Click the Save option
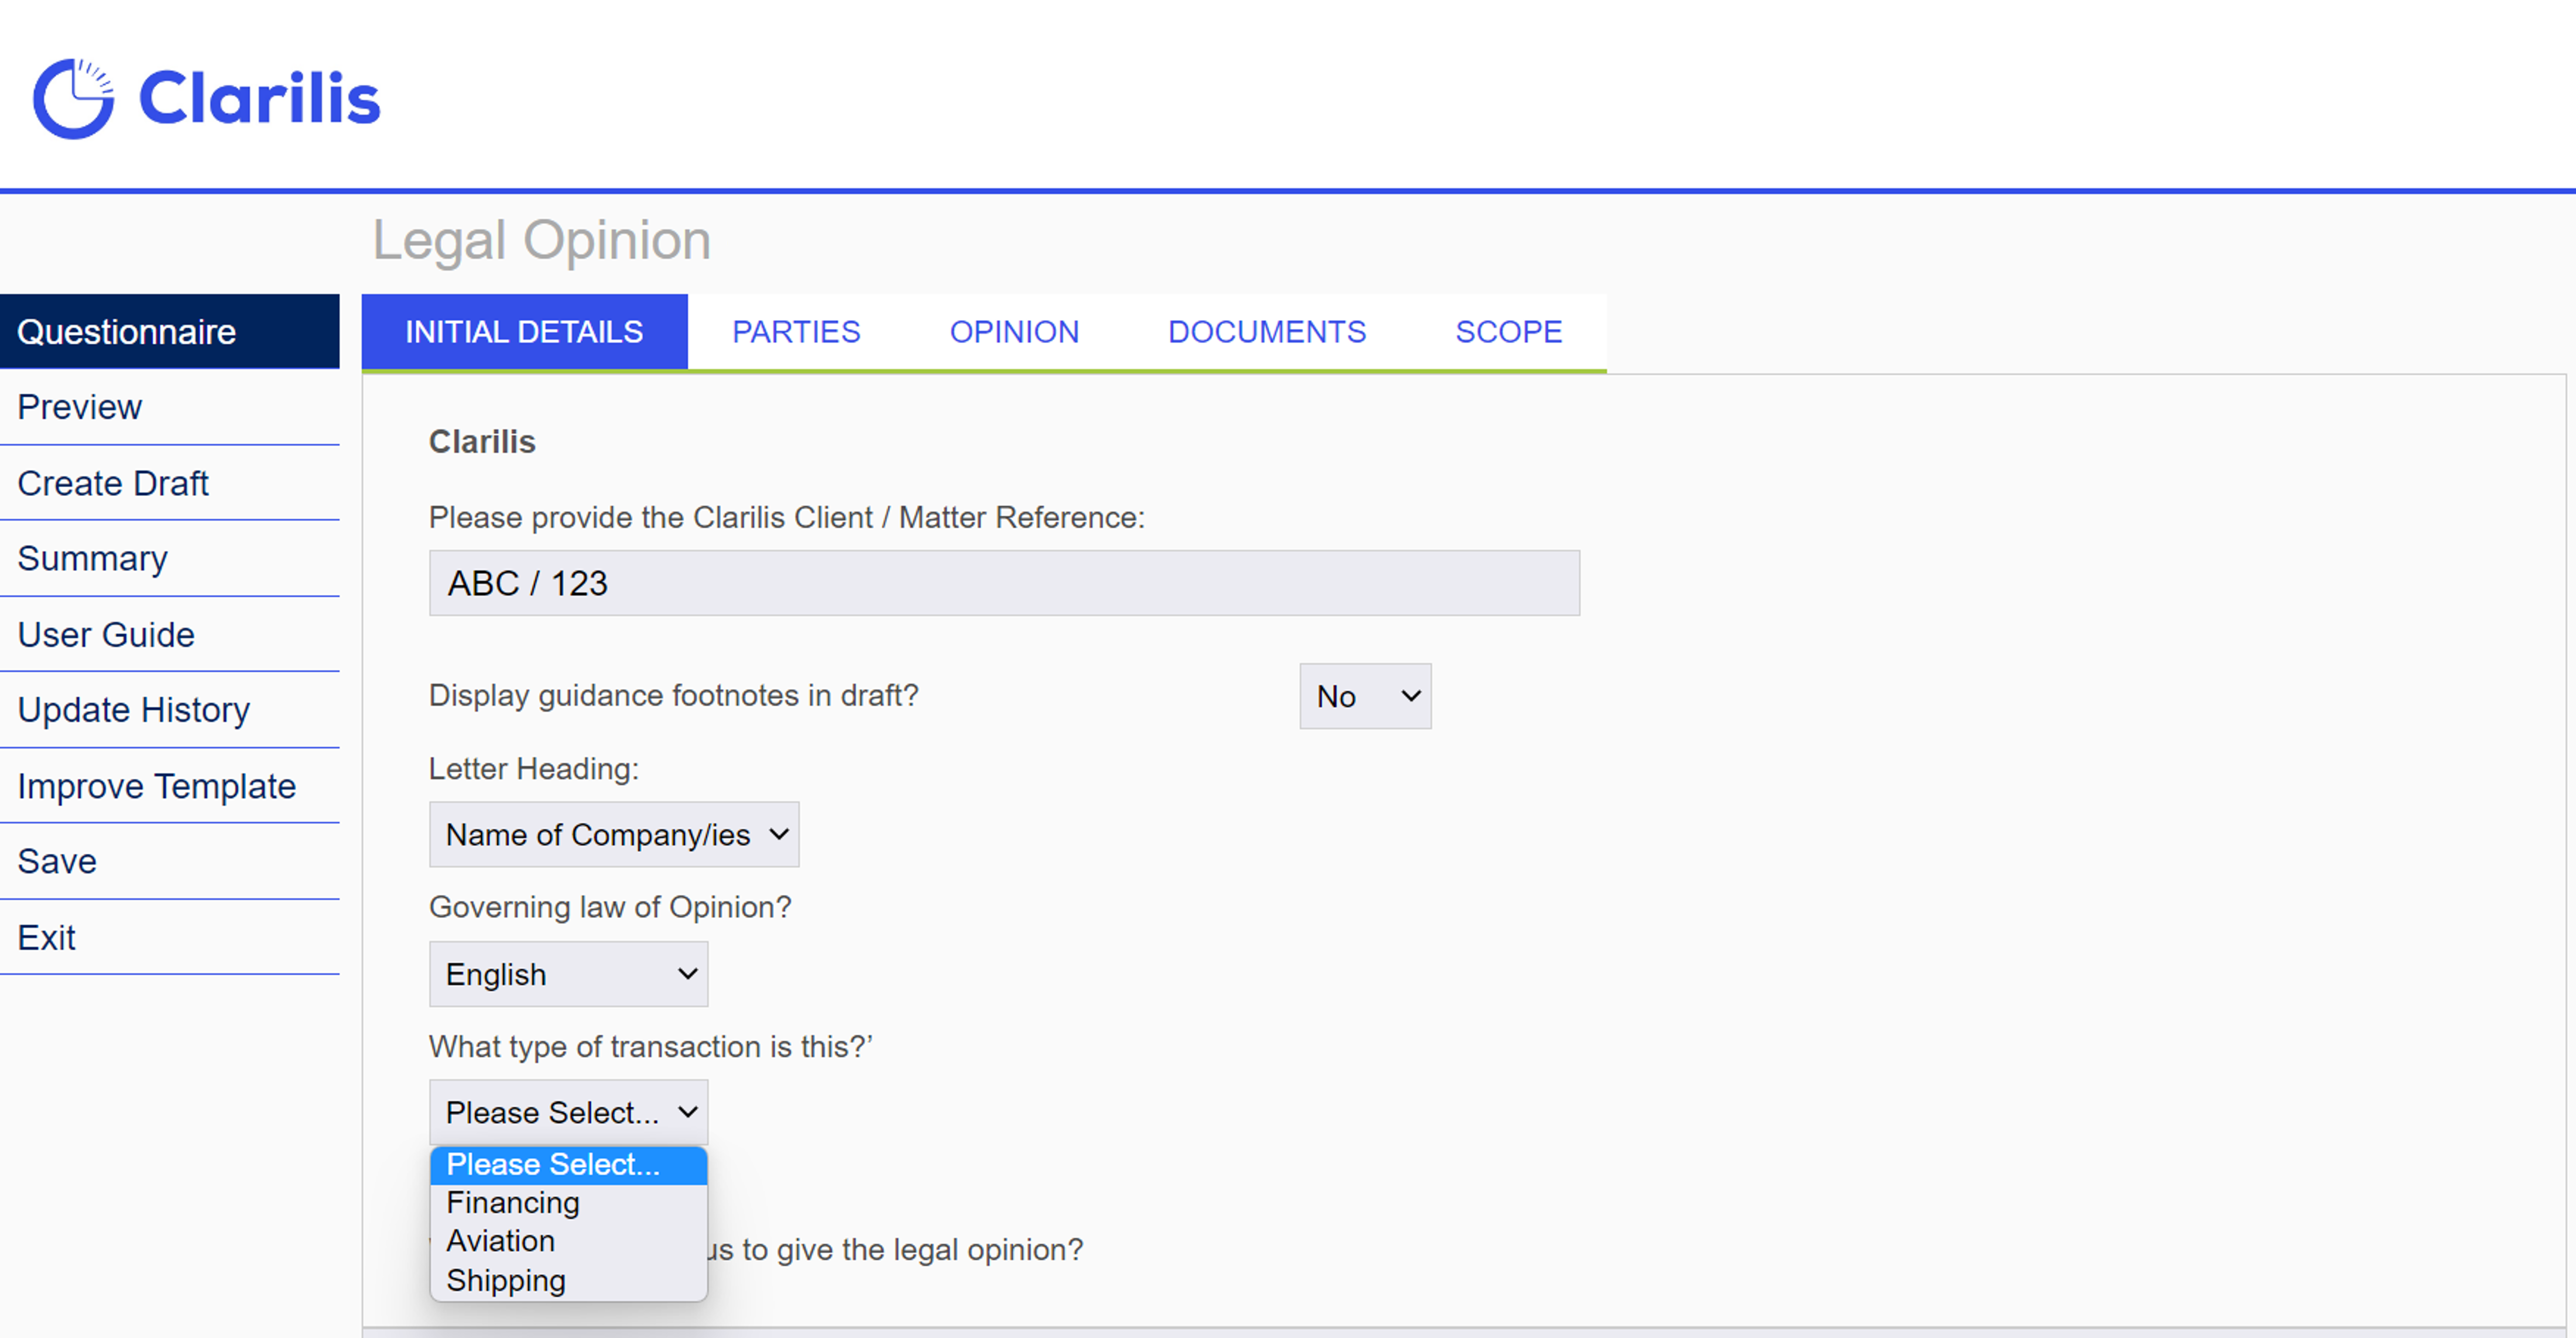The width and height of the screenshot is (2576, 1338). (x=56, y=861)
